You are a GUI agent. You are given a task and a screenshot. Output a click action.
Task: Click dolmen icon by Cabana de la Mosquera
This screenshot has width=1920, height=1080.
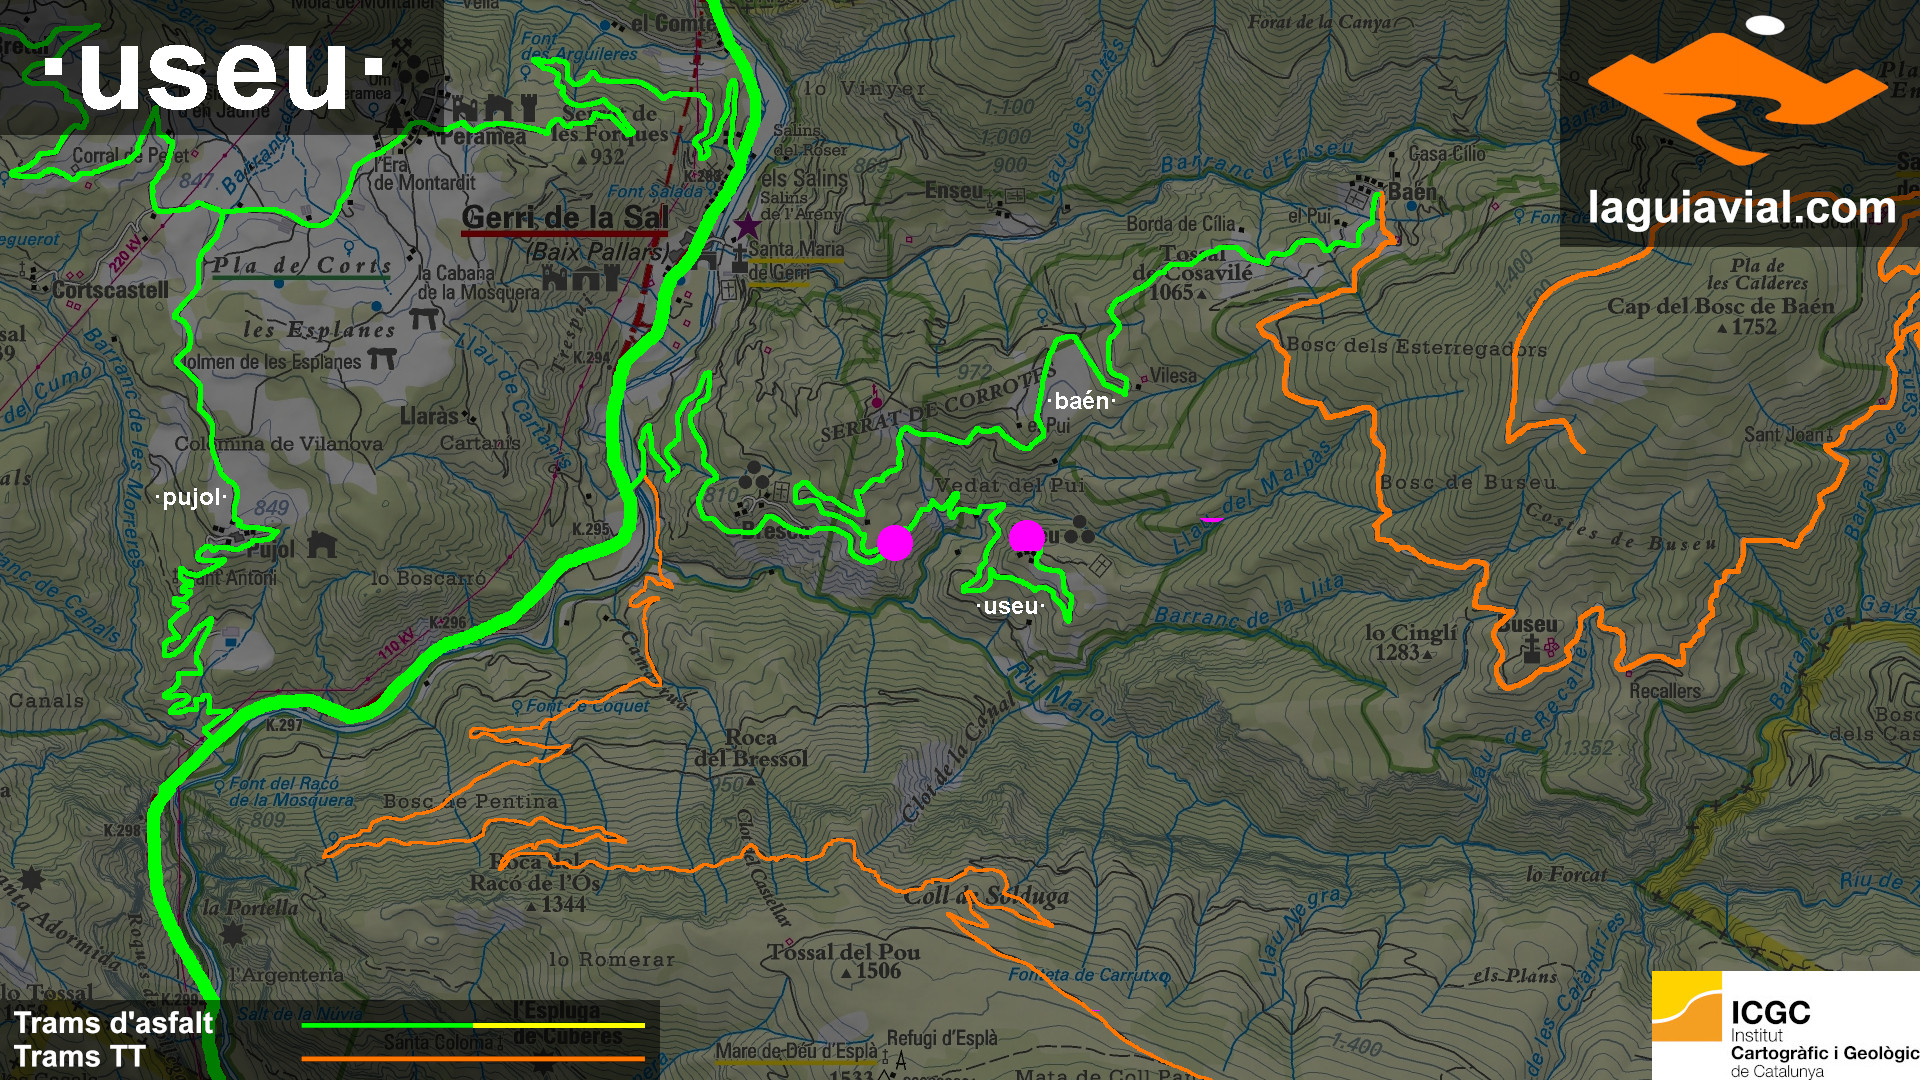point(425,320)
